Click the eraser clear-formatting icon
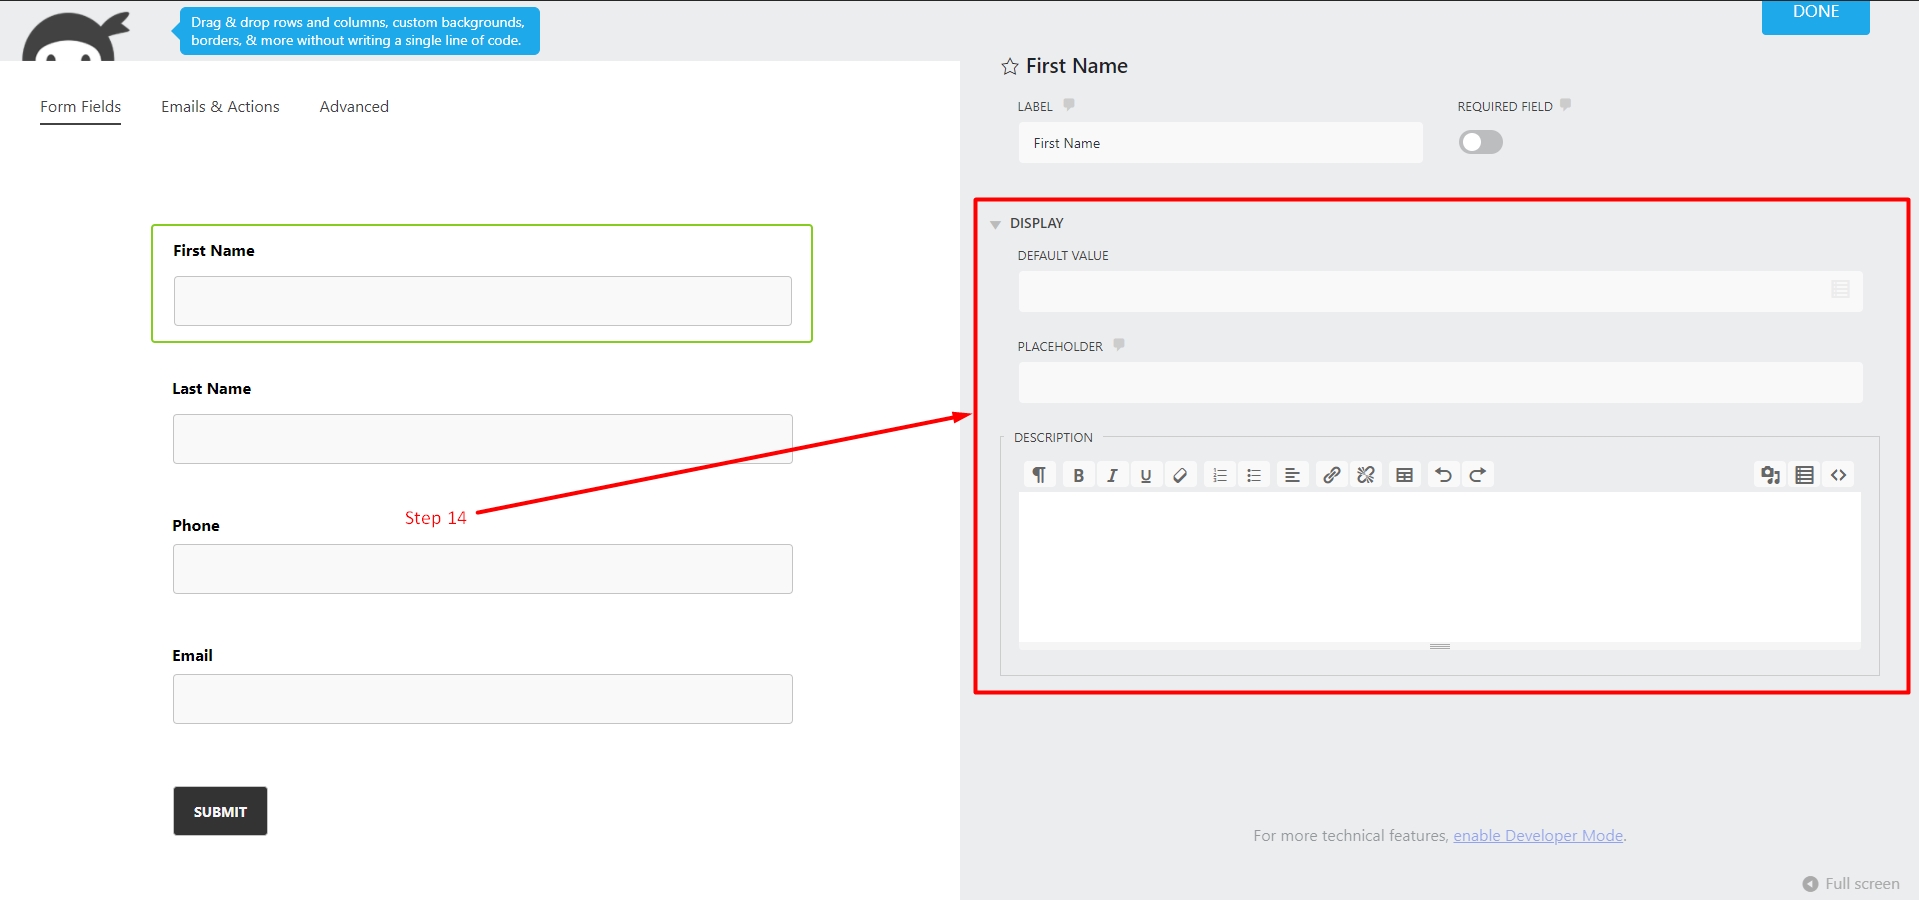 (1180, 475)
